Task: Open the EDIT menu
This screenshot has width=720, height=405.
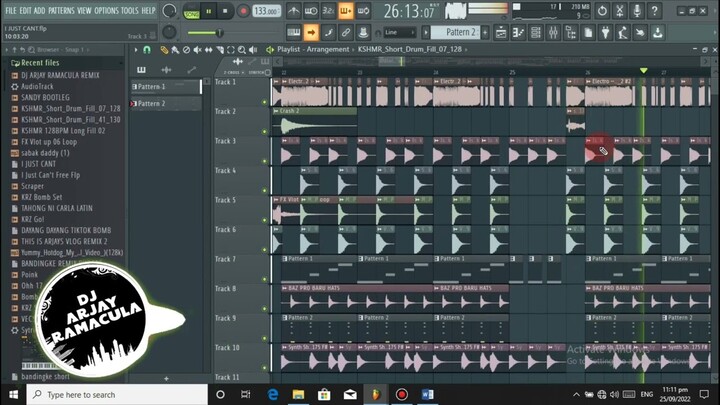Action: [25, 10]
